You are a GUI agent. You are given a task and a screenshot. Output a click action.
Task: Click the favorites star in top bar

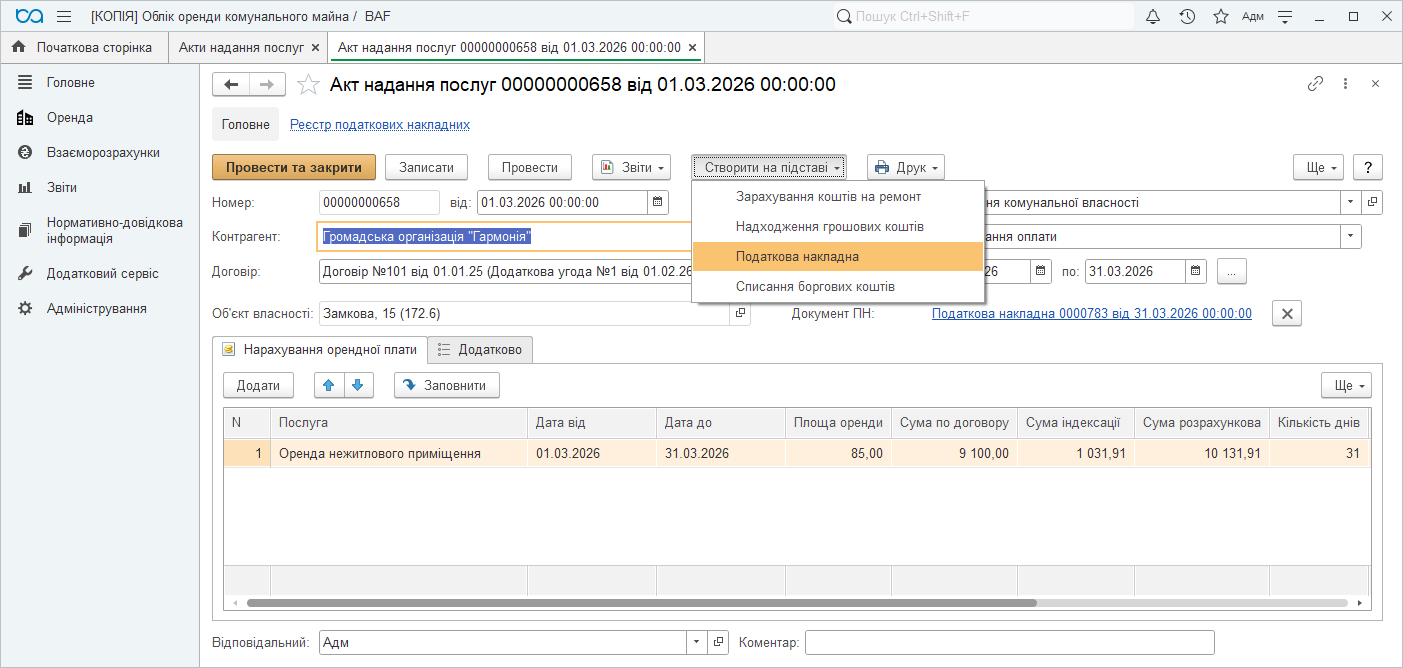point(1220,16)
